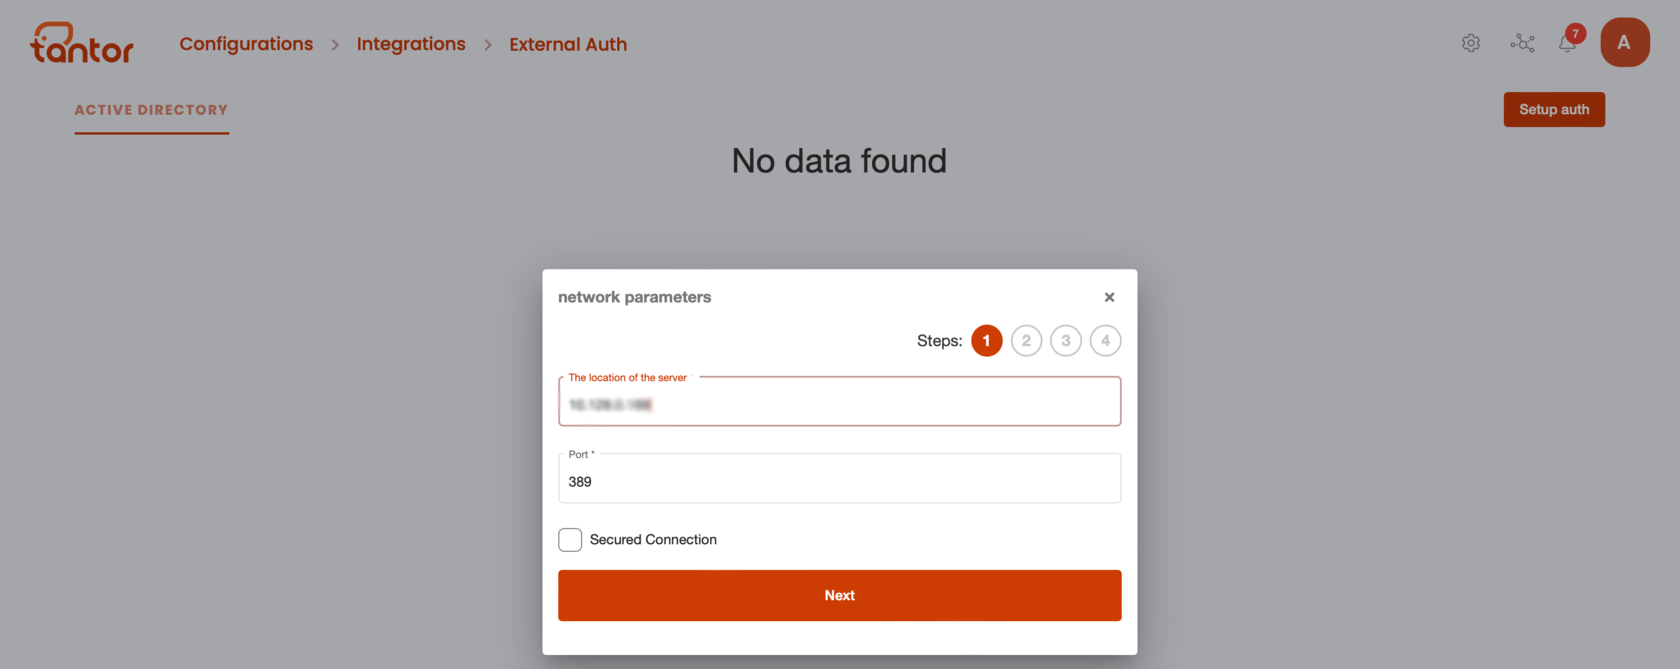Open the user avatar 'A' menu
Viewport: 1680px width, 669px height.
[x=1624, y=42]
